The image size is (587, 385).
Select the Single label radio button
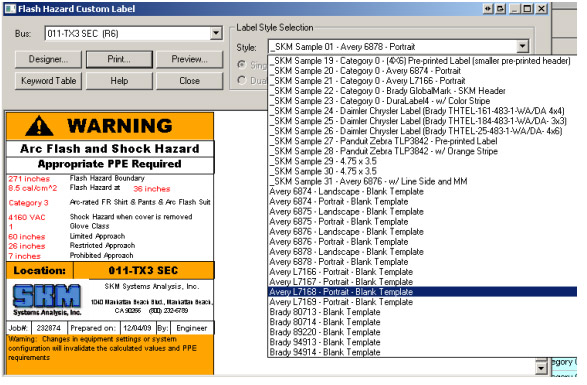pyautogui.click(x=242, y=65)
